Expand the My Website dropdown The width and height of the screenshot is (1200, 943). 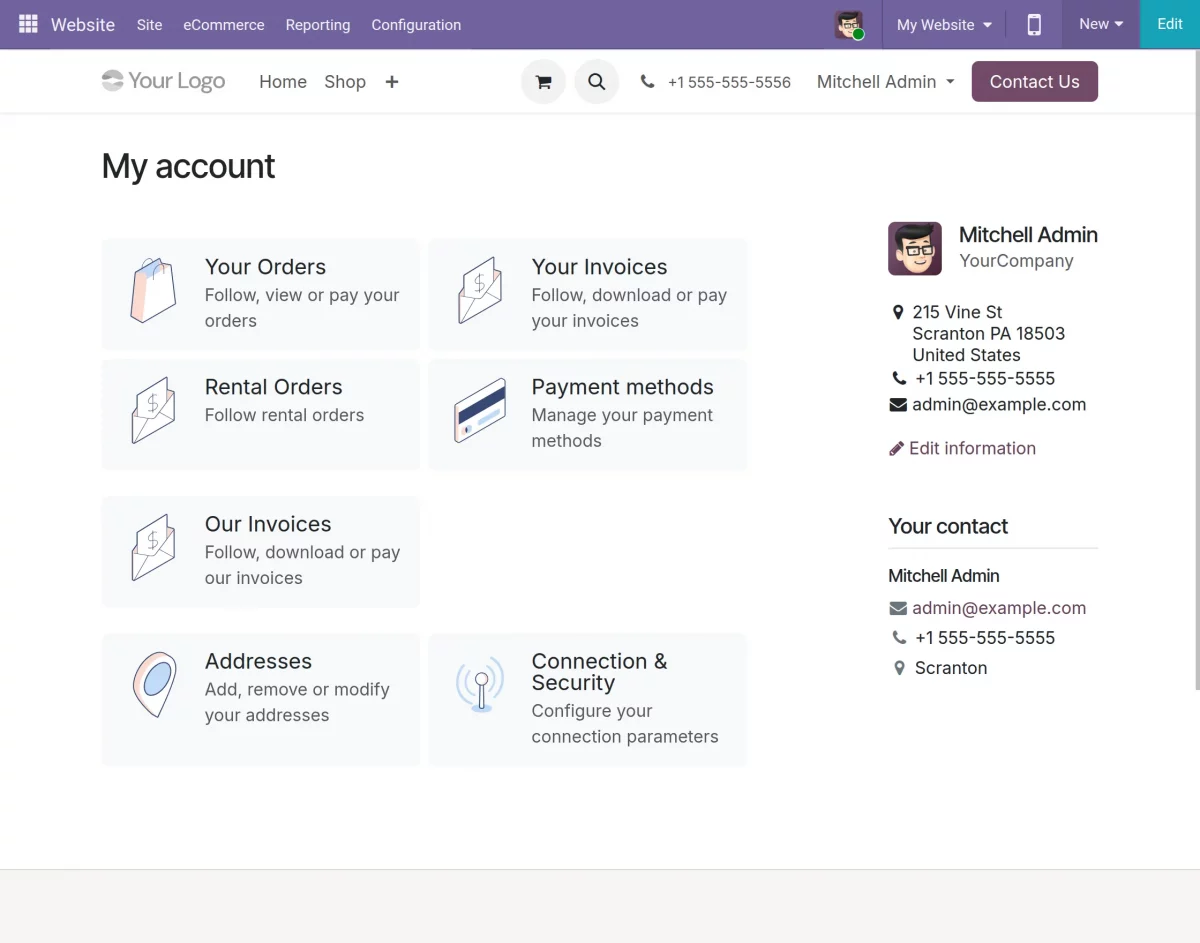pos(944,25)
